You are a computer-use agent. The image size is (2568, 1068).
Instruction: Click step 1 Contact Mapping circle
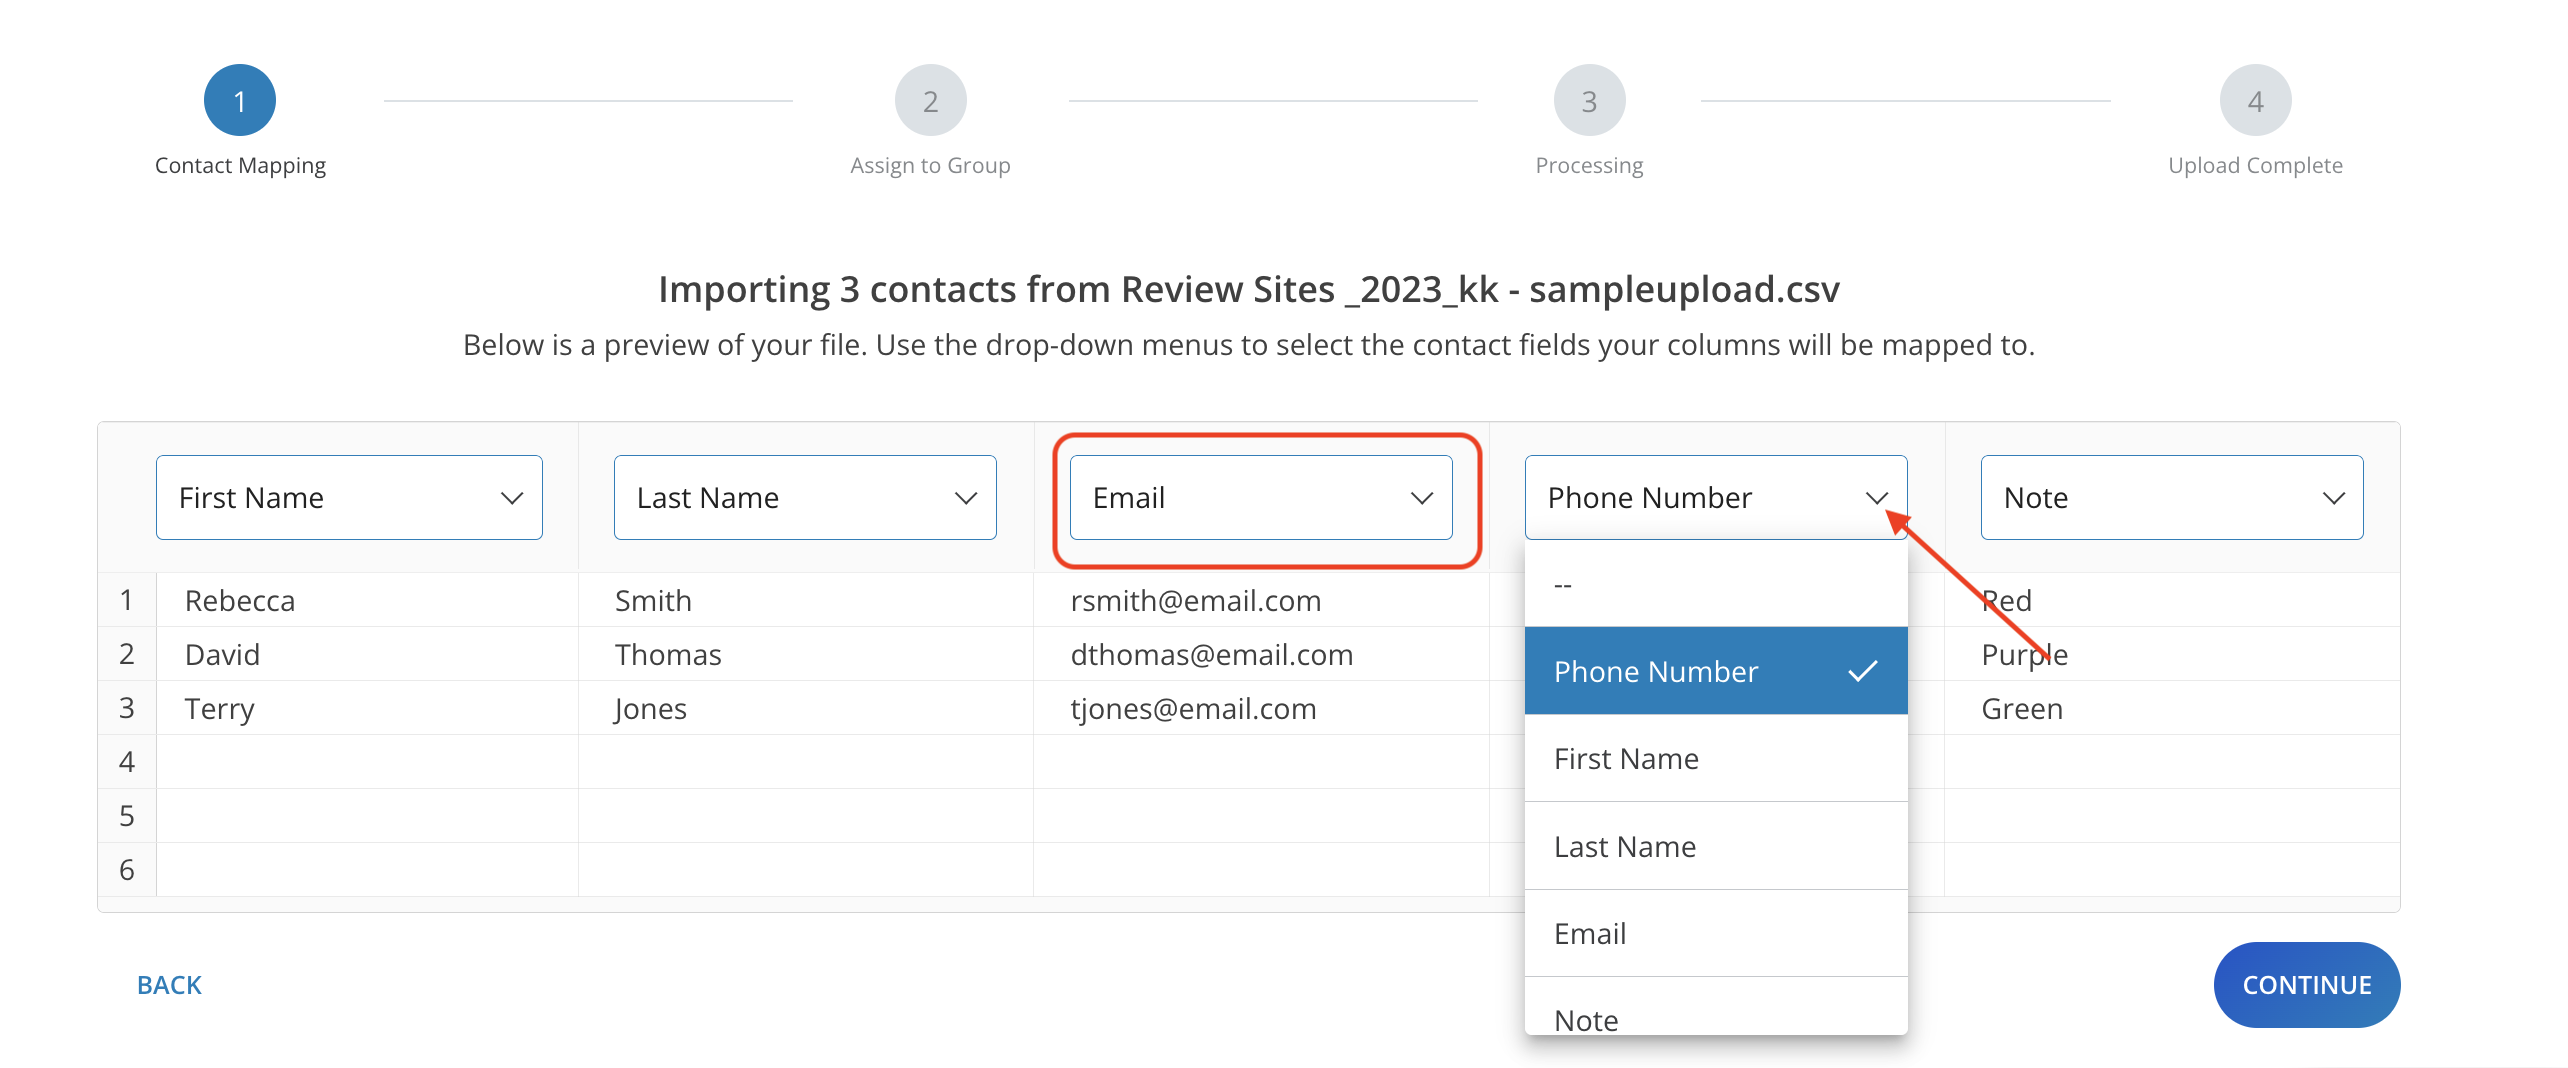tap(240, 101)
